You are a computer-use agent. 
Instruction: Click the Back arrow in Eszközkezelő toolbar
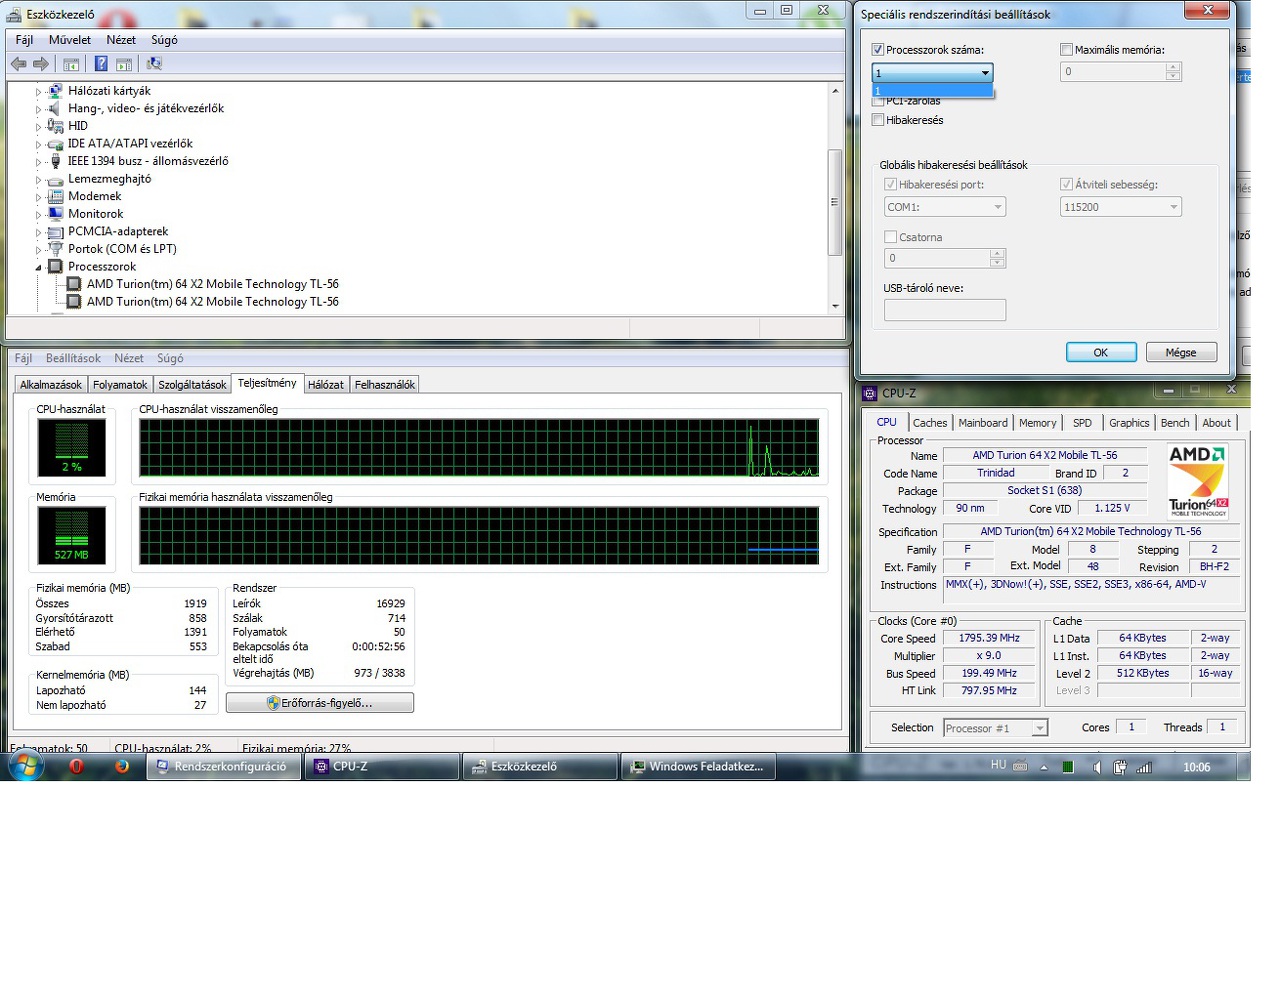[x=18, y=64]
